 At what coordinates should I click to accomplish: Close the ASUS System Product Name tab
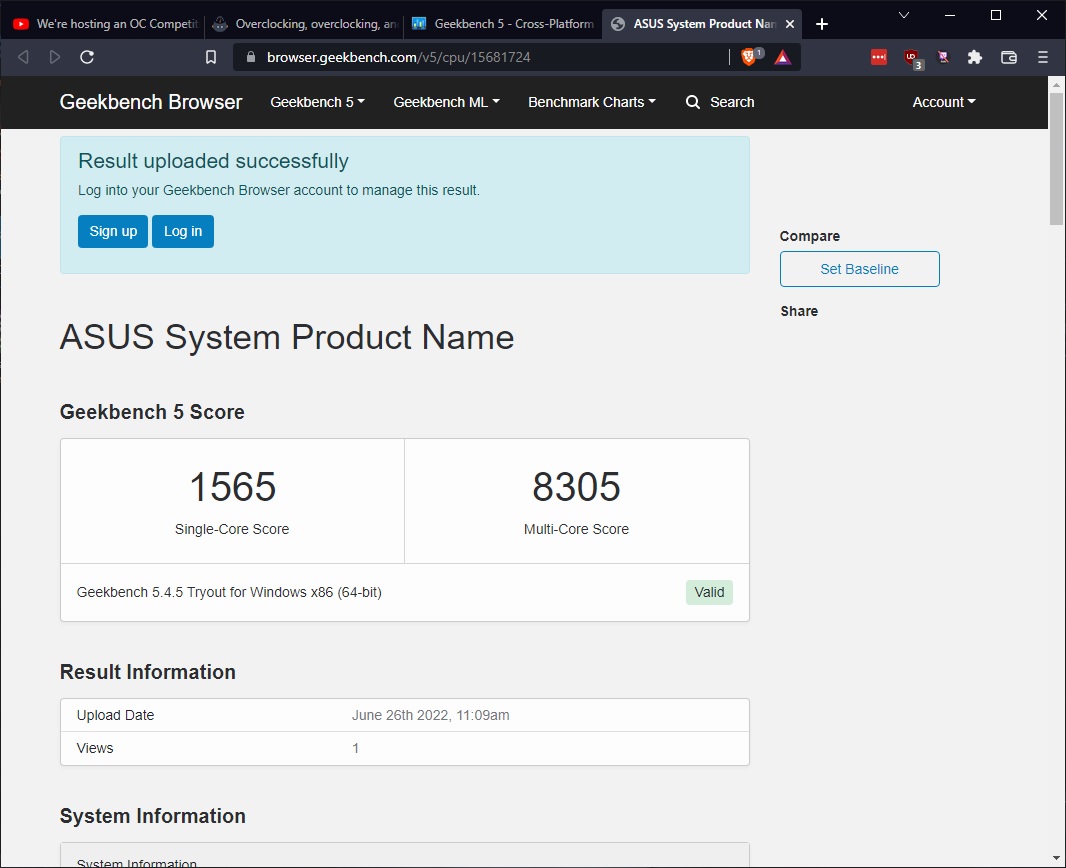790,24
